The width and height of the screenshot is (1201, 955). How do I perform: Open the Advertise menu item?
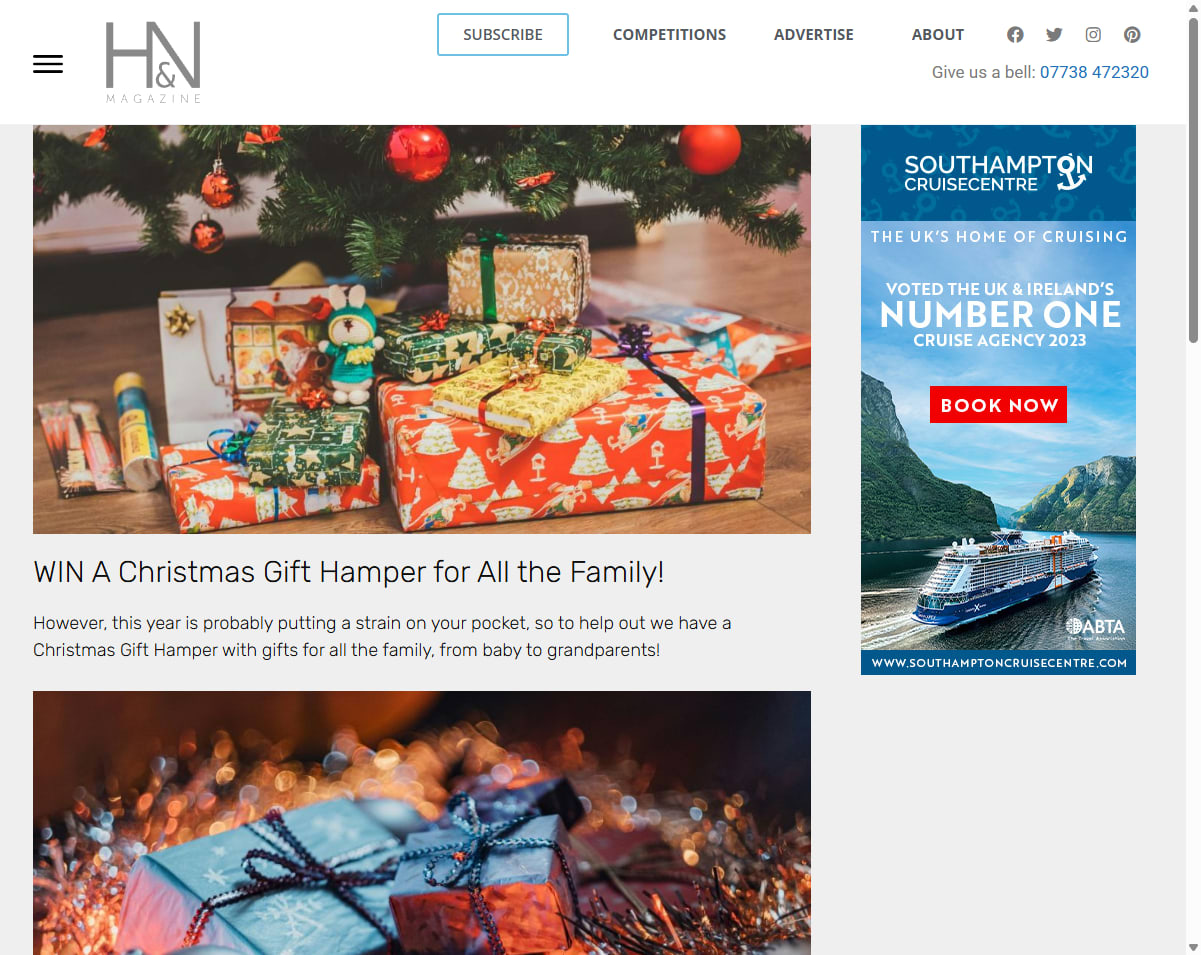click(814, 34)
